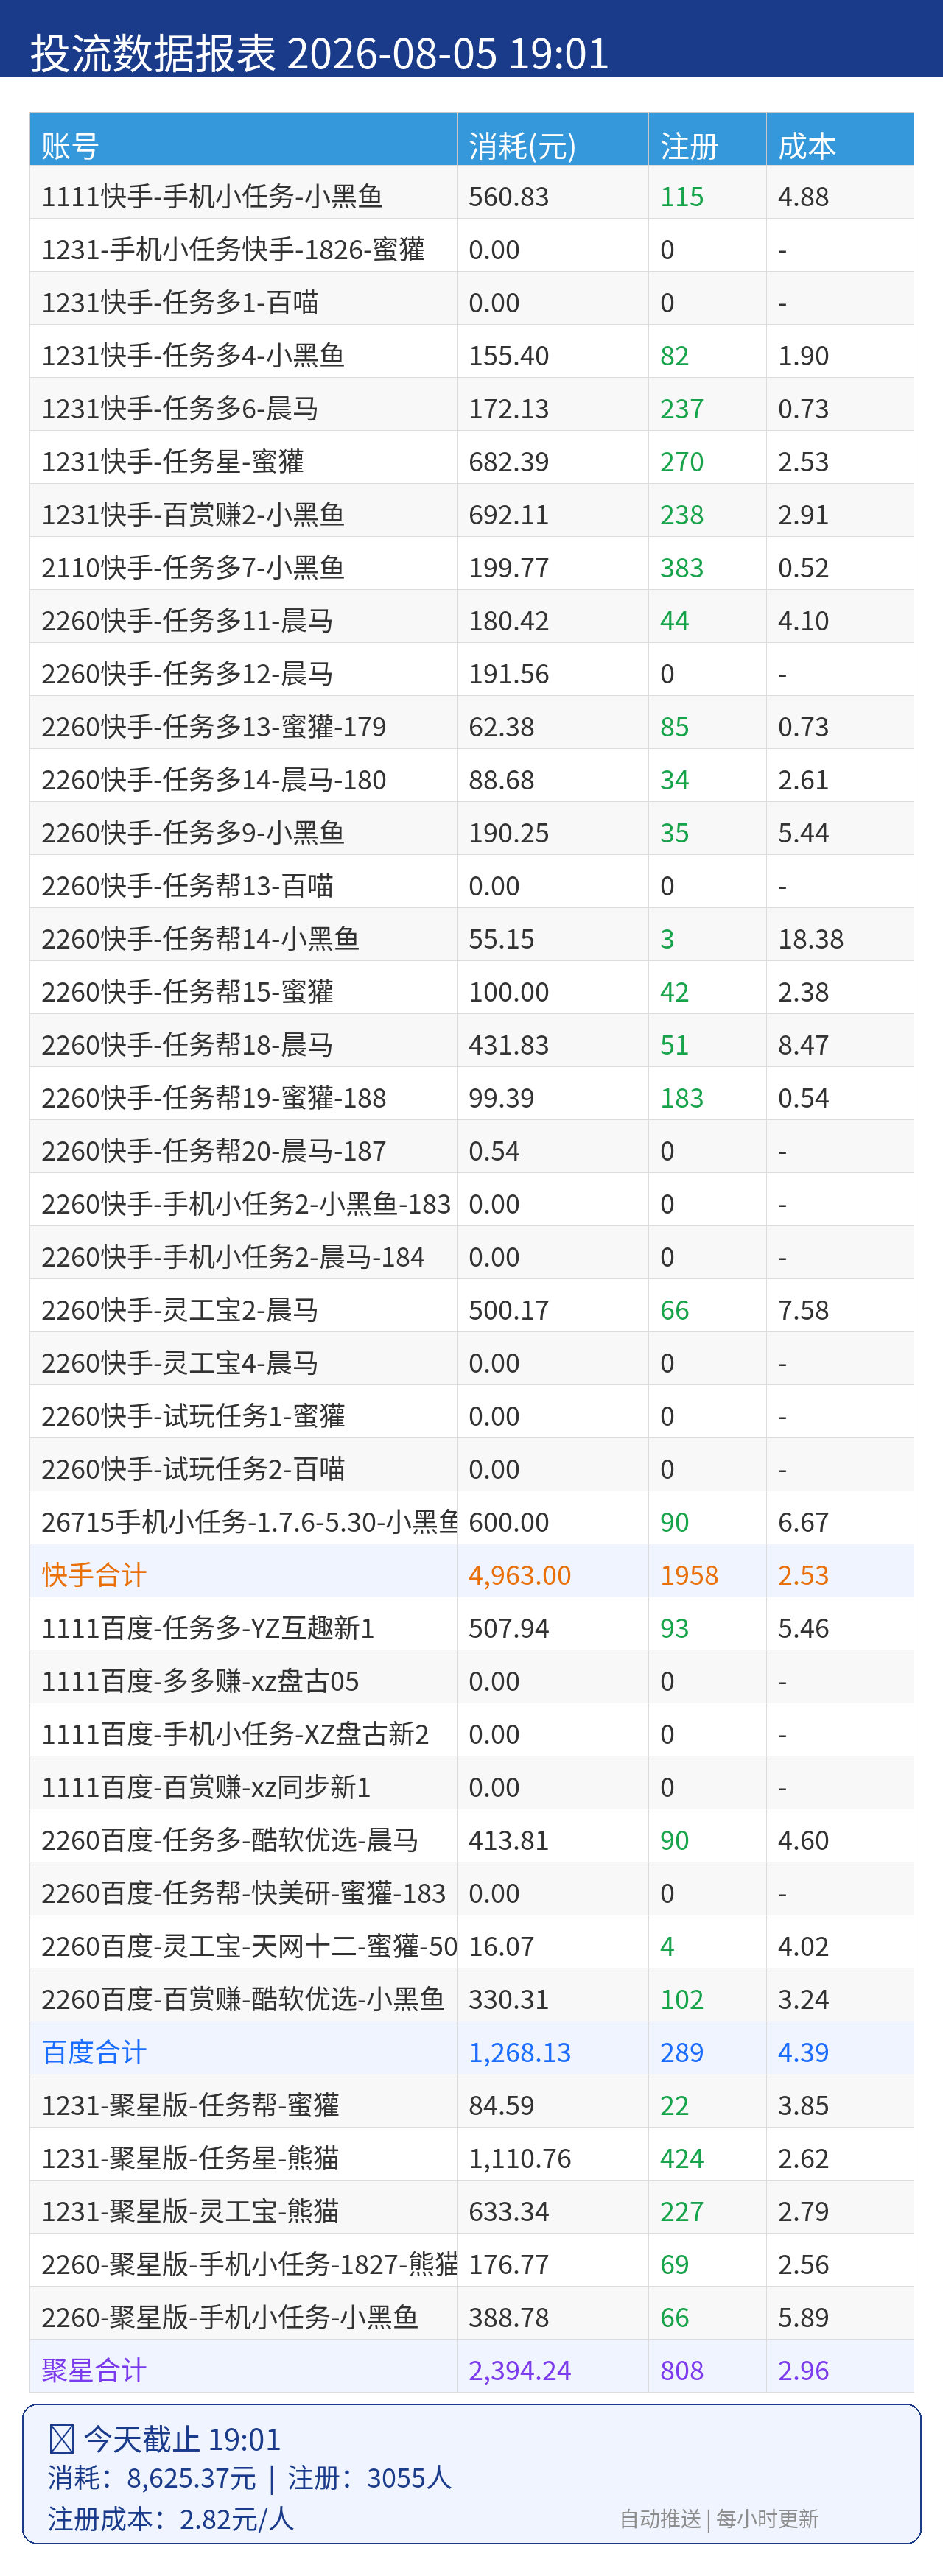The height and width of the screenshot is (2576, 943).
Task: Select account 1111快手-手机小任务-小黑鱼
Action: click(212, 197)
